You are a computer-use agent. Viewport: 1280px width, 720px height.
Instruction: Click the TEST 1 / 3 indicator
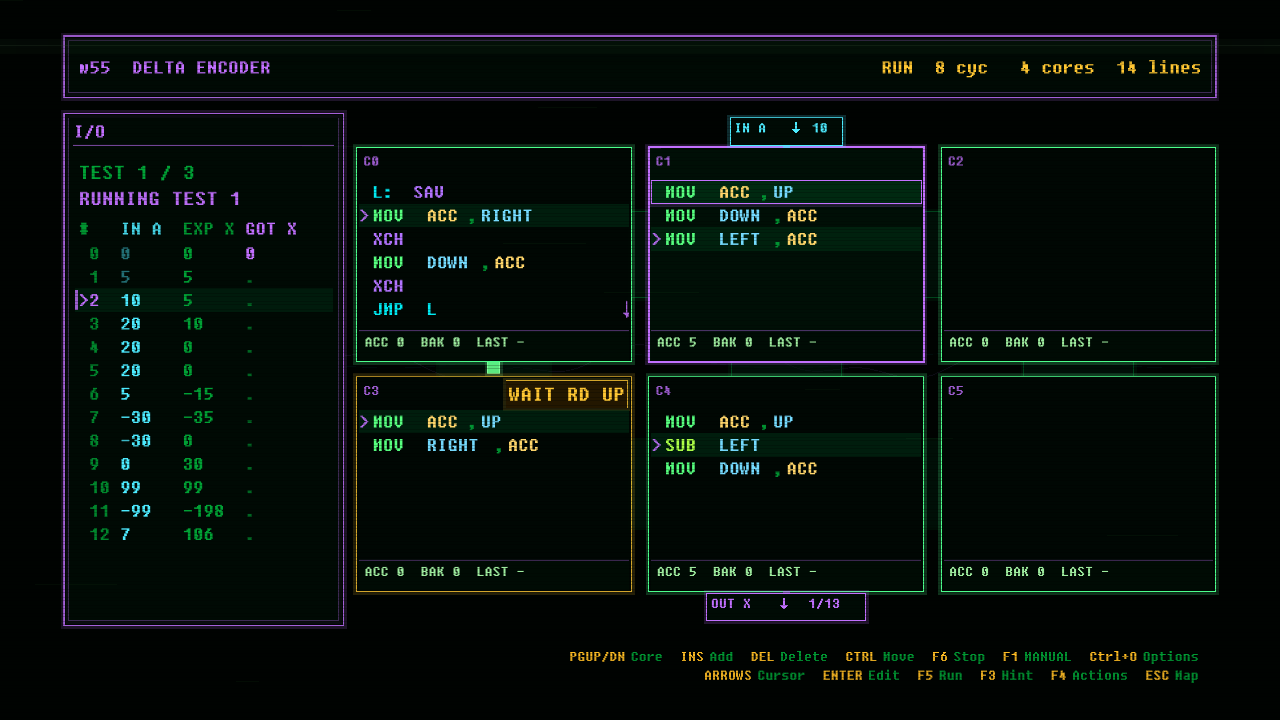click(137, 172)
